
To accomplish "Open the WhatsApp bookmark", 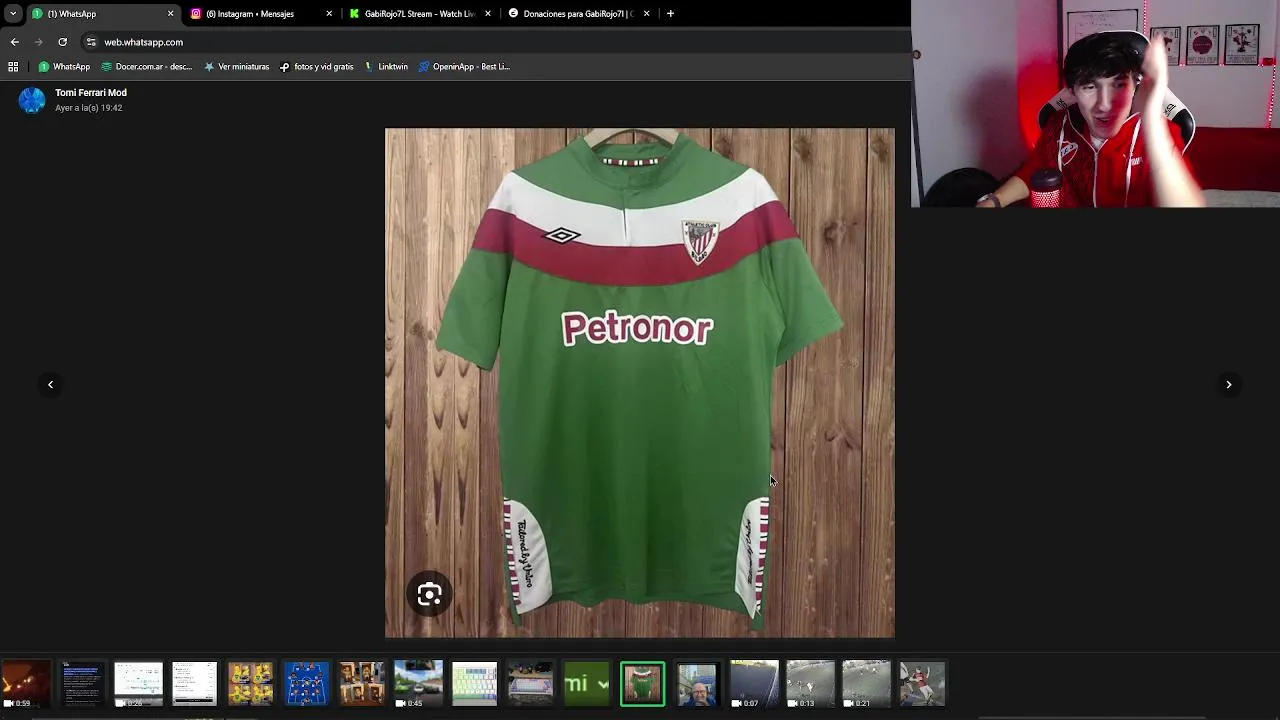I will click(x=64, y=67).
